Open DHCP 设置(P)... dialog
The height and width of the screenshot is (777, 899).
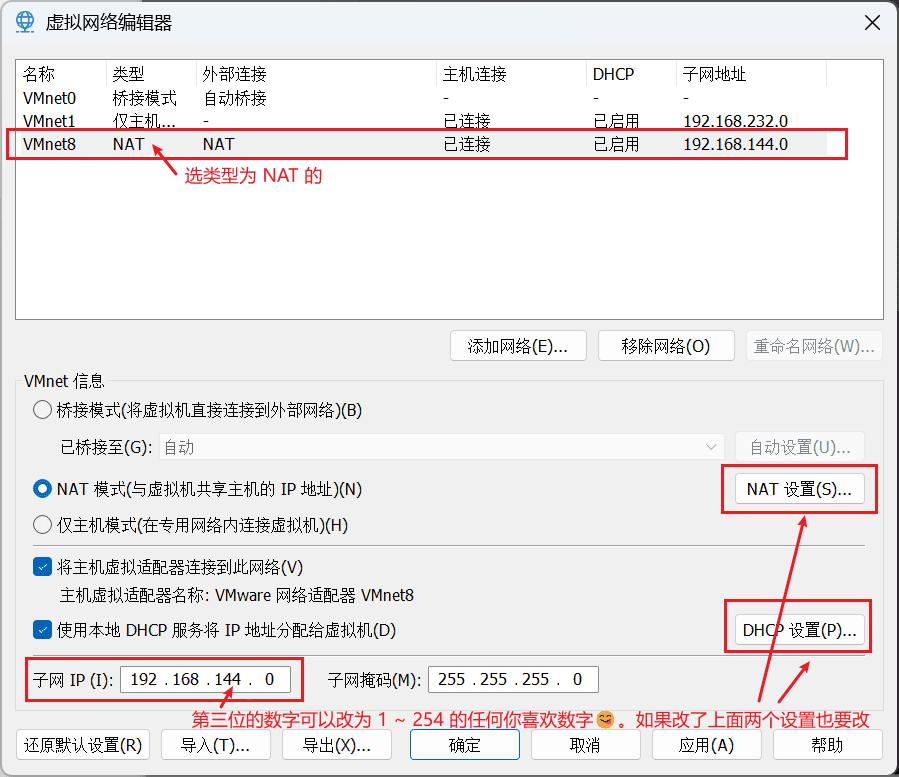[799, 630]
